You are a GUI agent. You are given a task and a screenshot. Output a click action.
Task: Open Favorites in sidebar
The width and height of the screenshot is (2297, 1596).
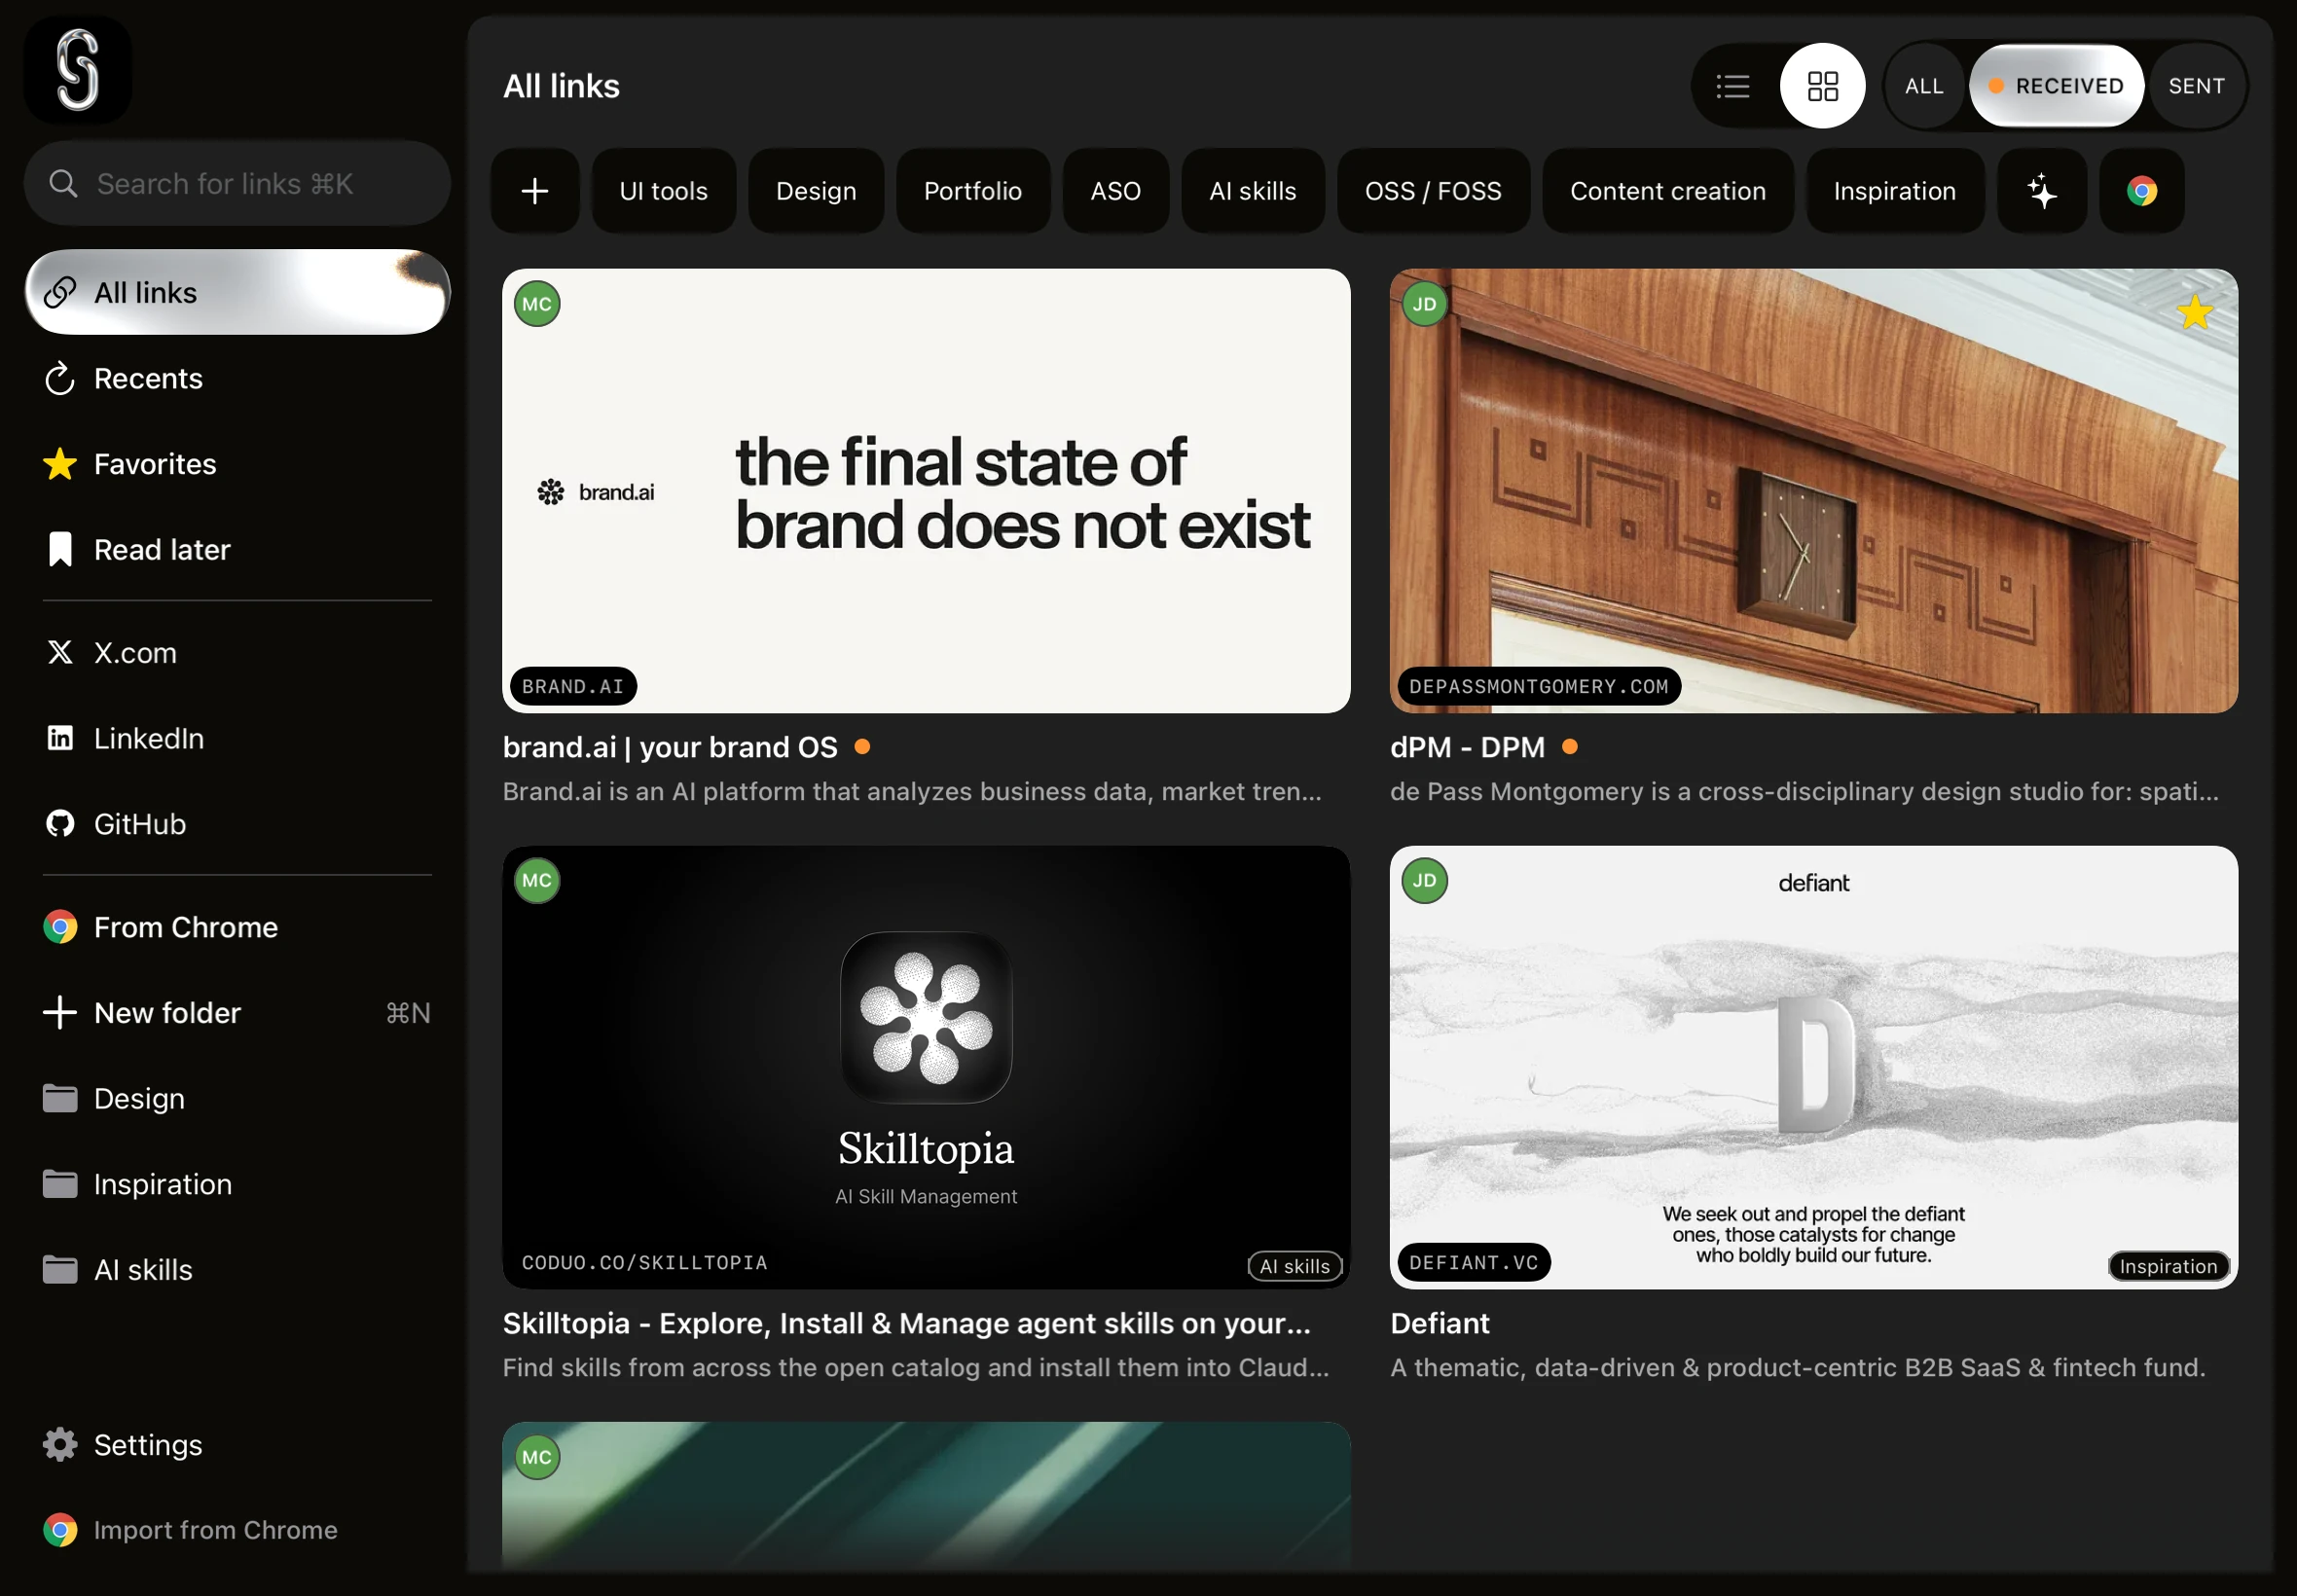pyautogui.click(x=237, y=464)
